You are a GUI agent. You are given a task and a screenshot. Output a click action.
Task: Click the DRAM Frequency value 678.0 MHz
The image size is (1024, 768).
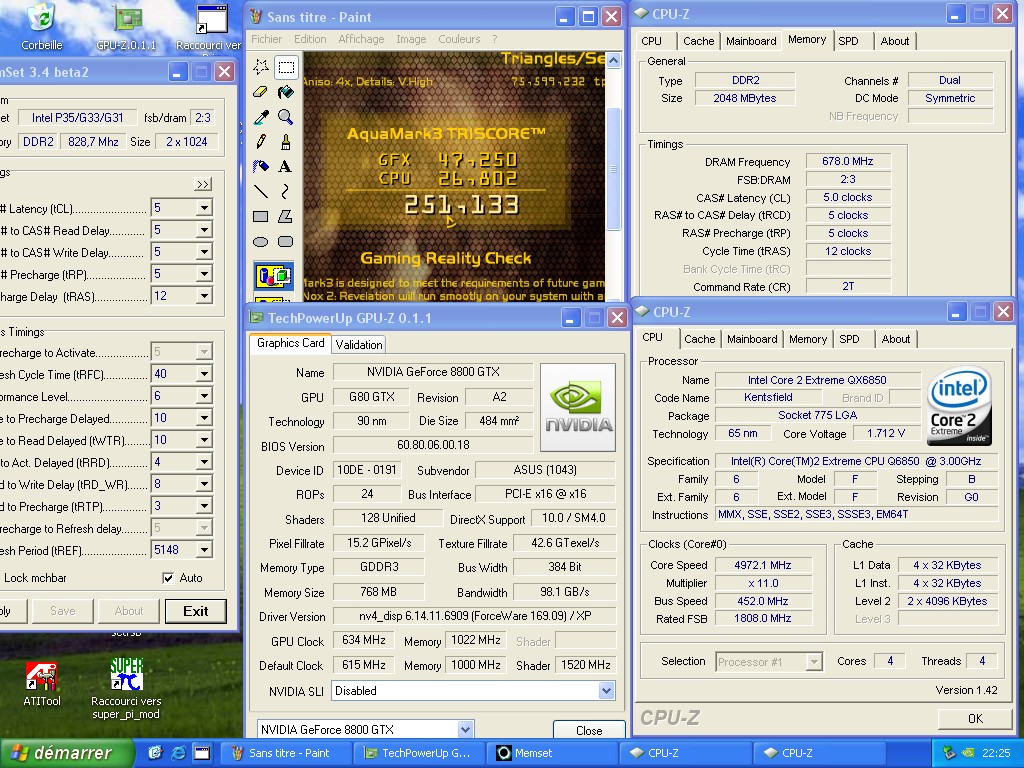click(x=848, y=161)
